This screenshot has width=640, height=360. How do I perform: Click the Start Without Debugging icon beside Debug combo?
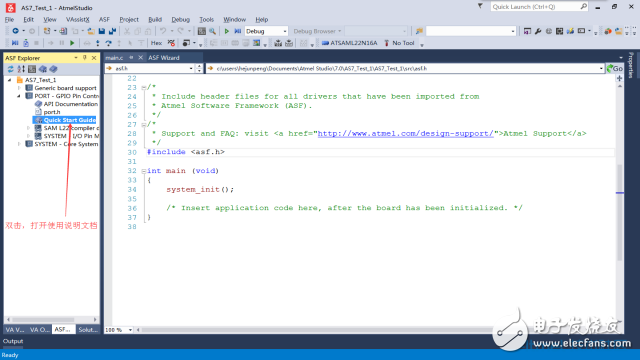[238, 31]
